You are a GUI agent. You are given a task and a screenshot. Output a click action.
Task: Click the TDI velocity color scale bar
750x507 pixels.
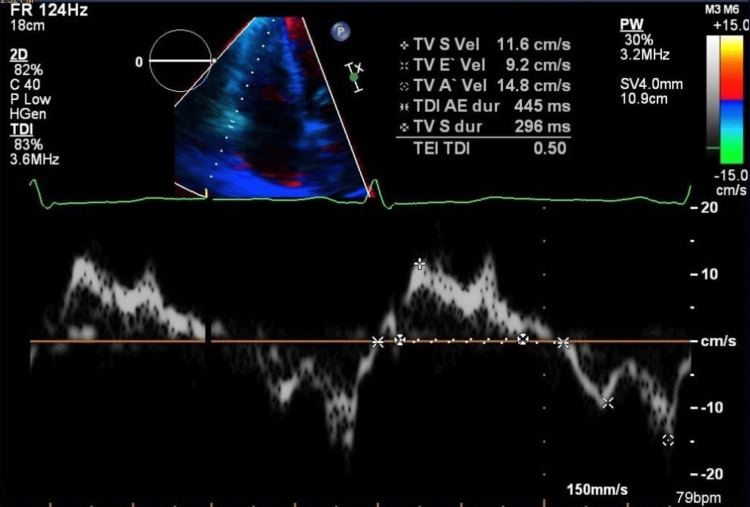pyautogui.click(x=731, y=100)
